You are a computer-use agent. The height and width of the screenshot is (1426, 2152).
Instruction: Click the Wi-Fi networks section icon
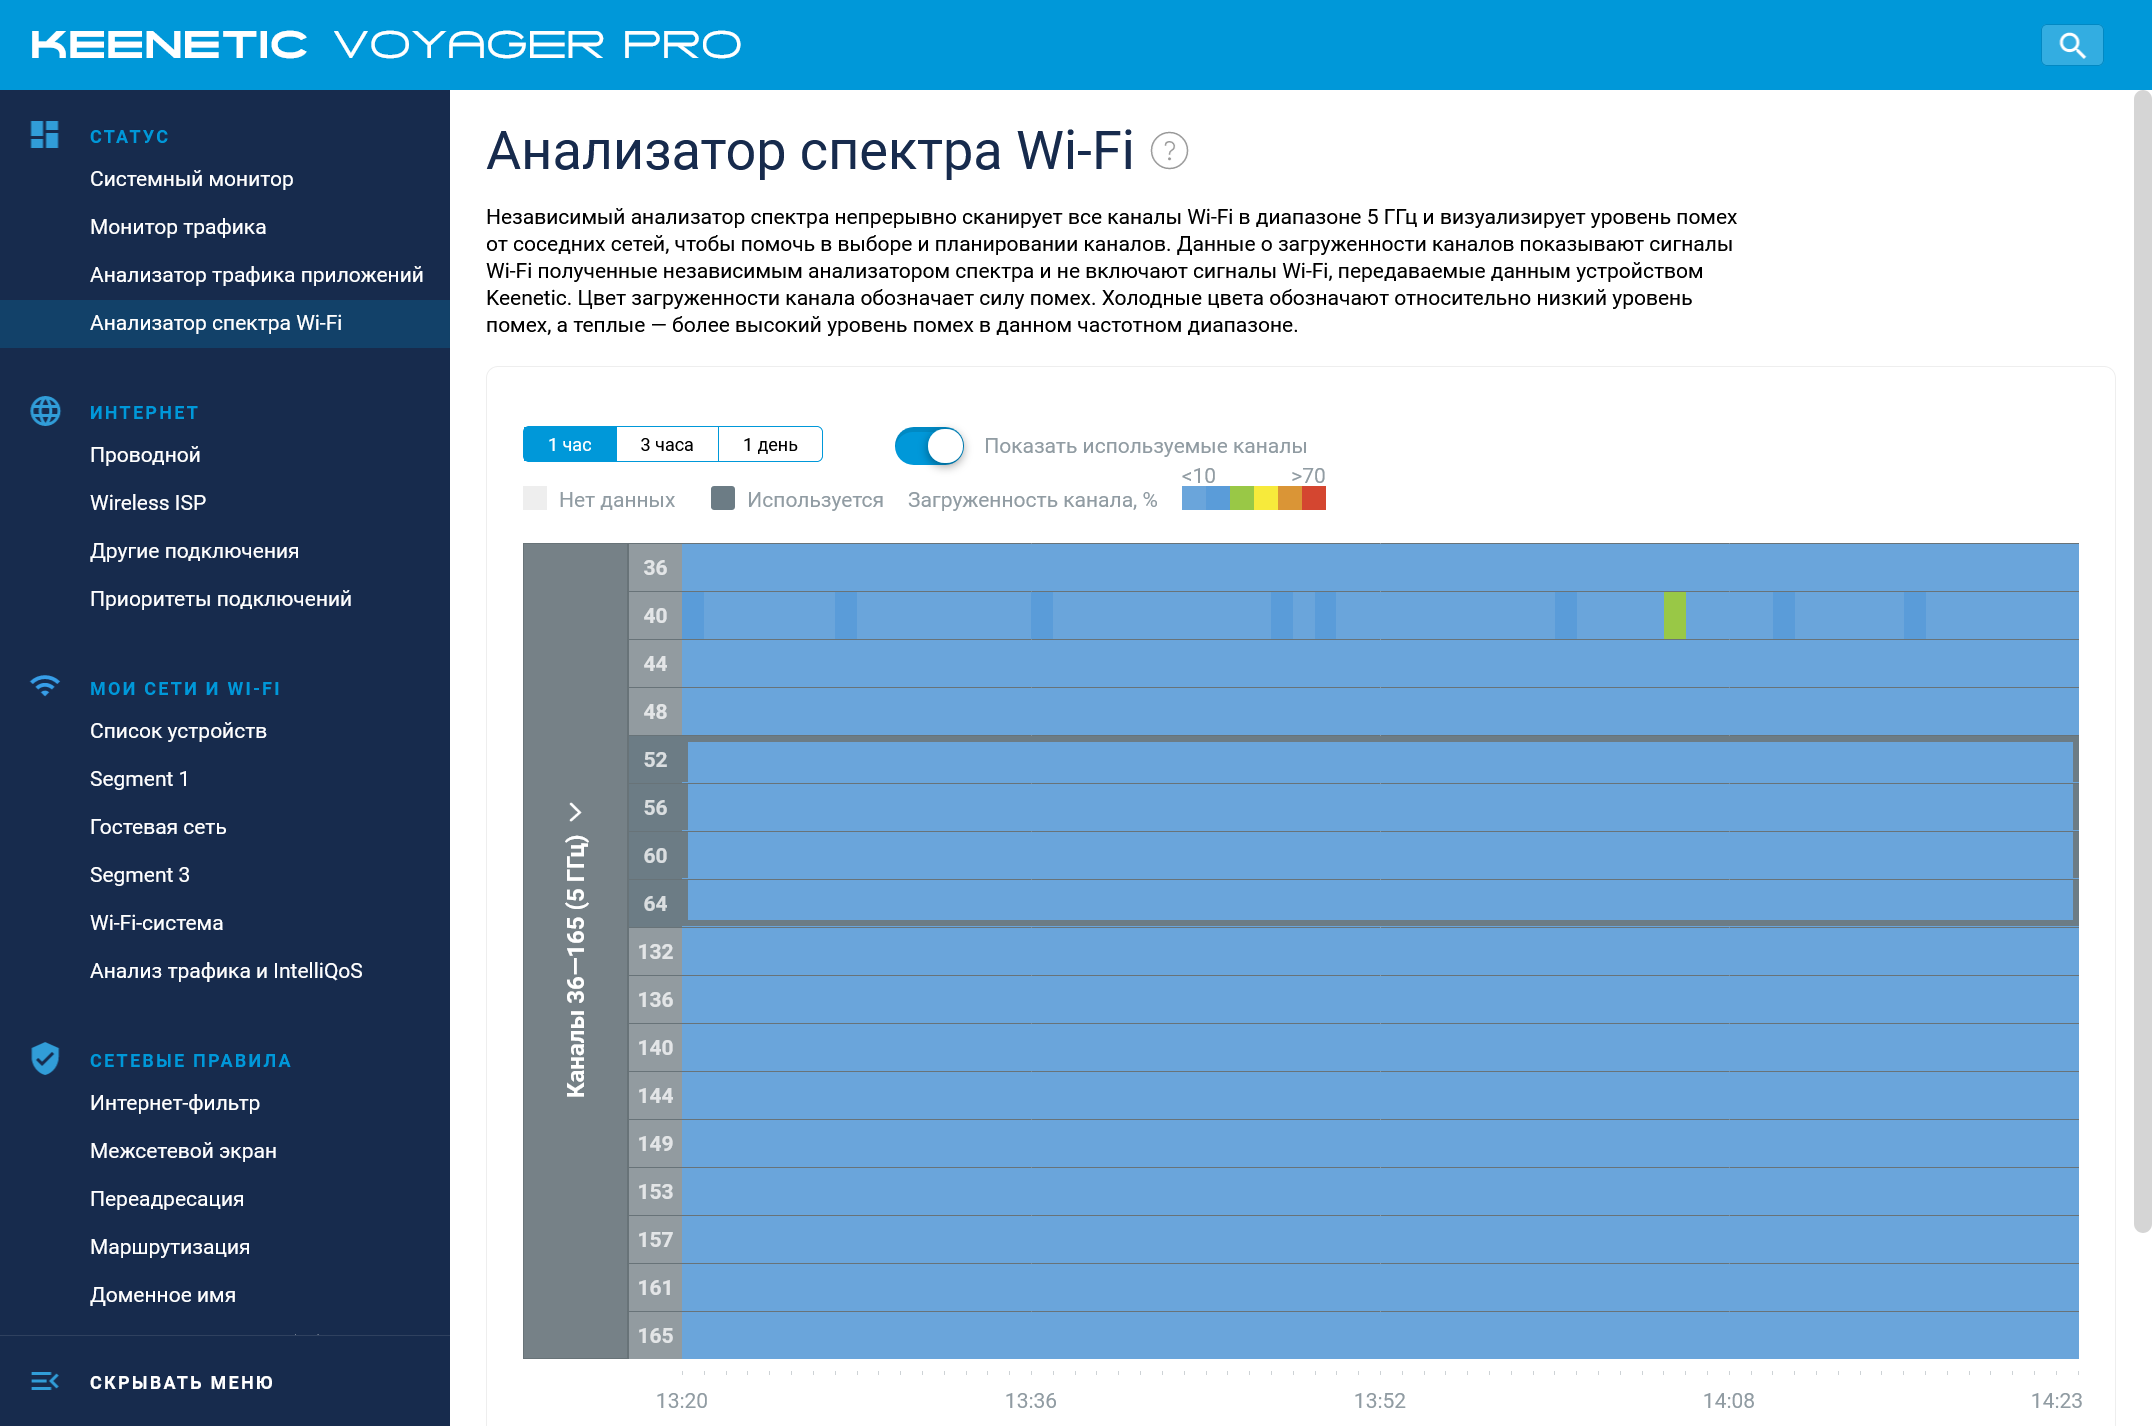(45, 686)
